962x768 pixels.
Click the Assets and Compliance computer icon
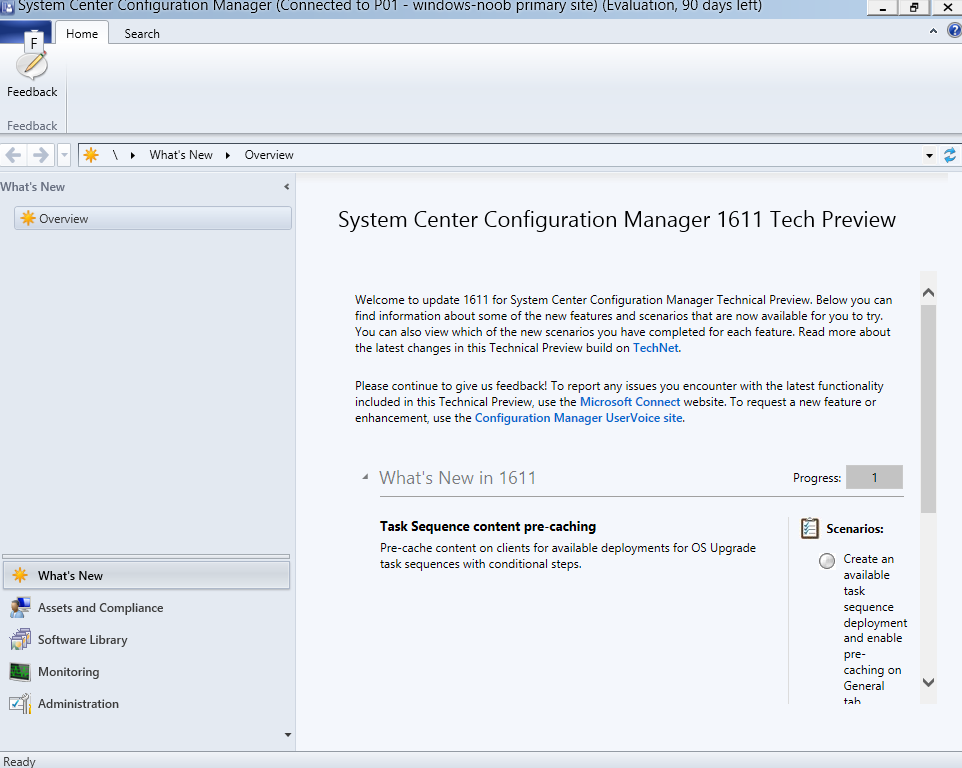tap(20, 608)
